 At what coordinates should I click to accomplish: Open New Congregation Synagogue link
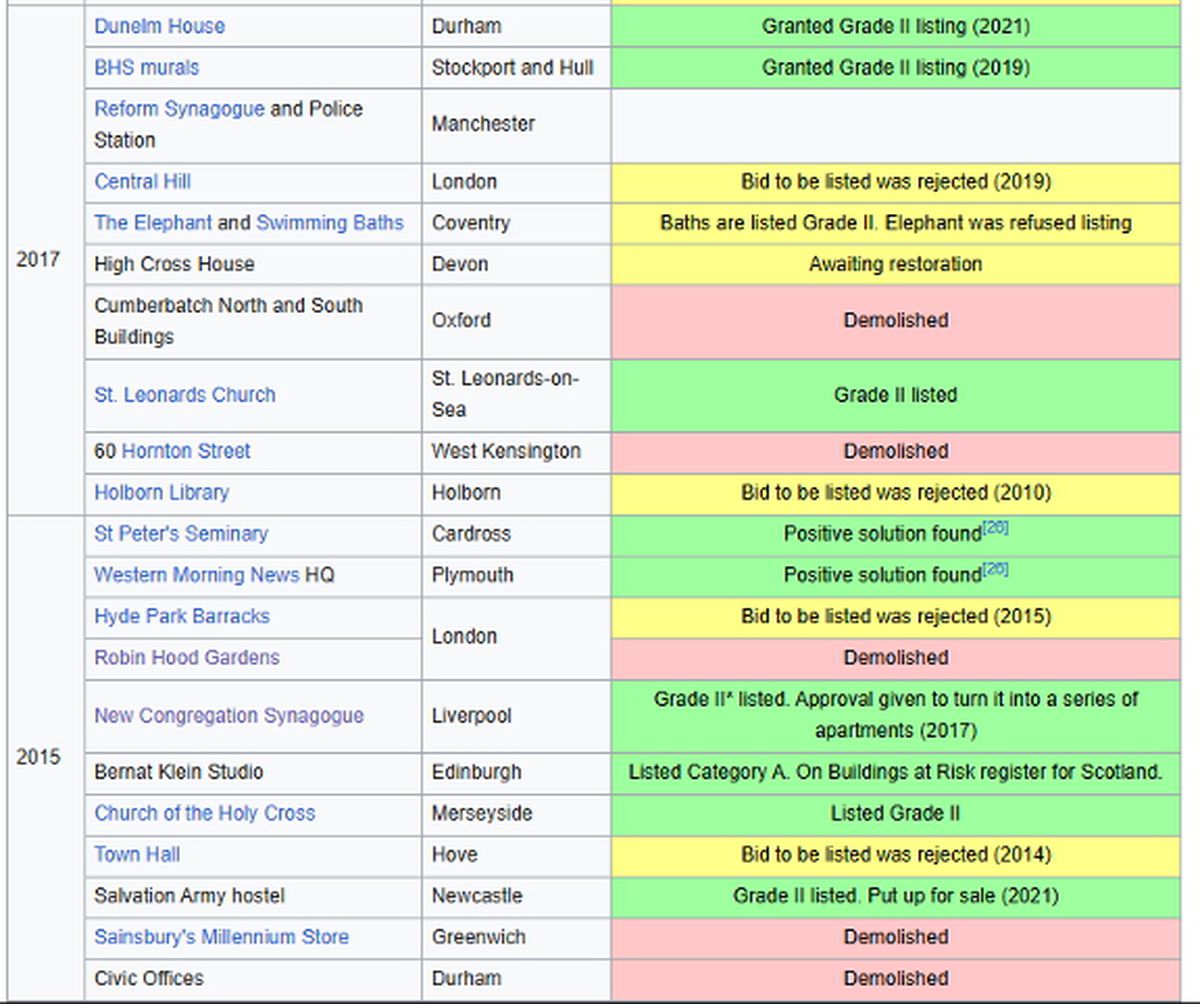tap(228, 715)
